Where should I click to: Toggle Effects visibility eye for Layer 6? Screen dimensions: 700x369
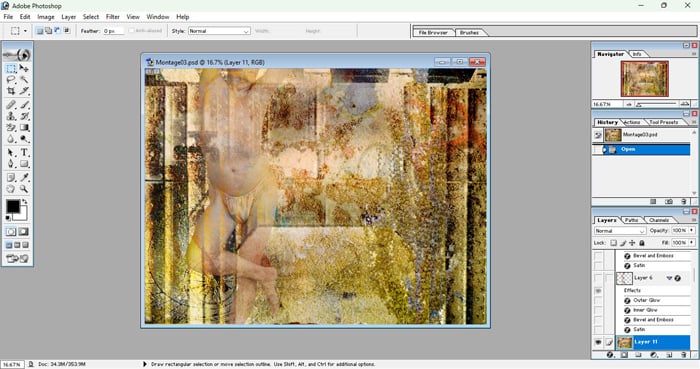(598, 290)
